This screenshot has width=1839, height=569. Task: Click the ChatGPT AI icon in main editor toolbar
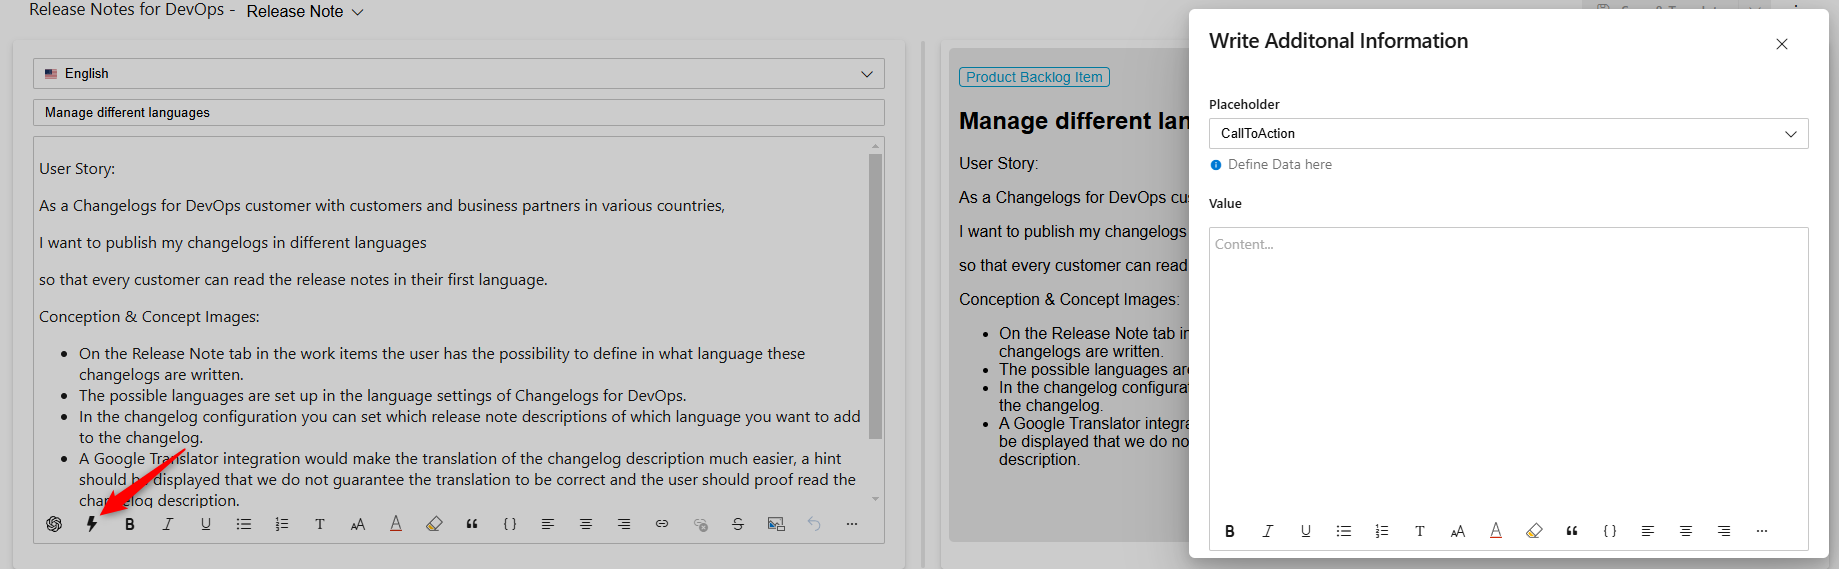(54, 524)
